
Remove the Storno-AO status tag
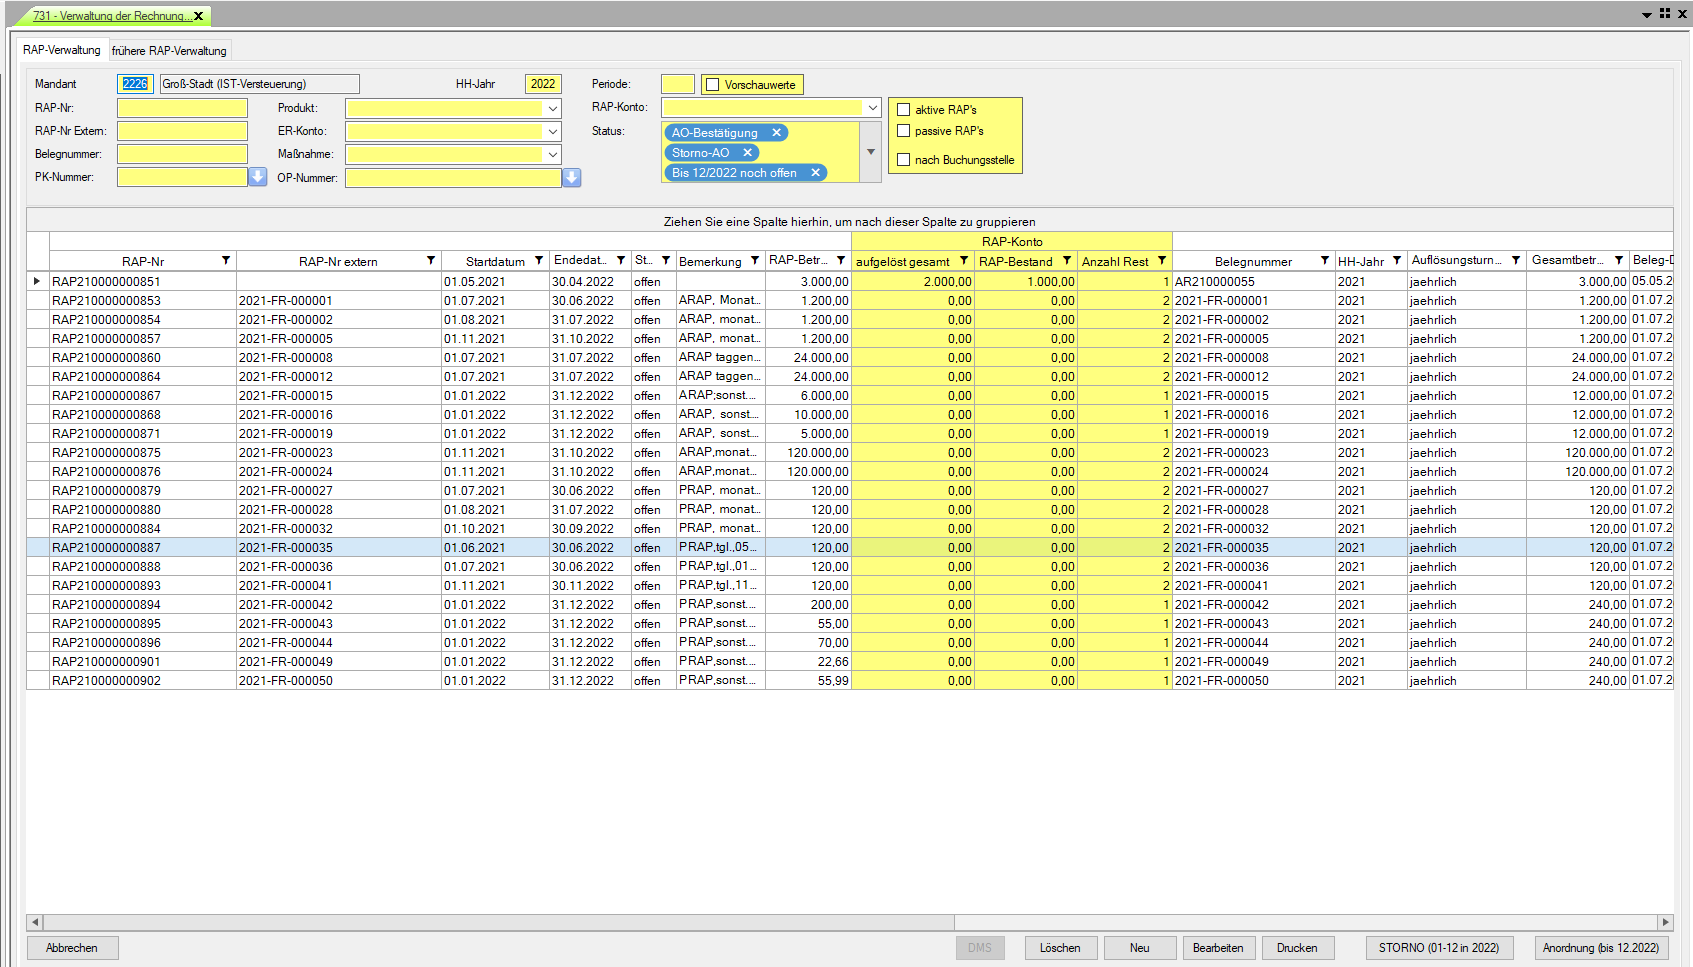tap(747, 153)
